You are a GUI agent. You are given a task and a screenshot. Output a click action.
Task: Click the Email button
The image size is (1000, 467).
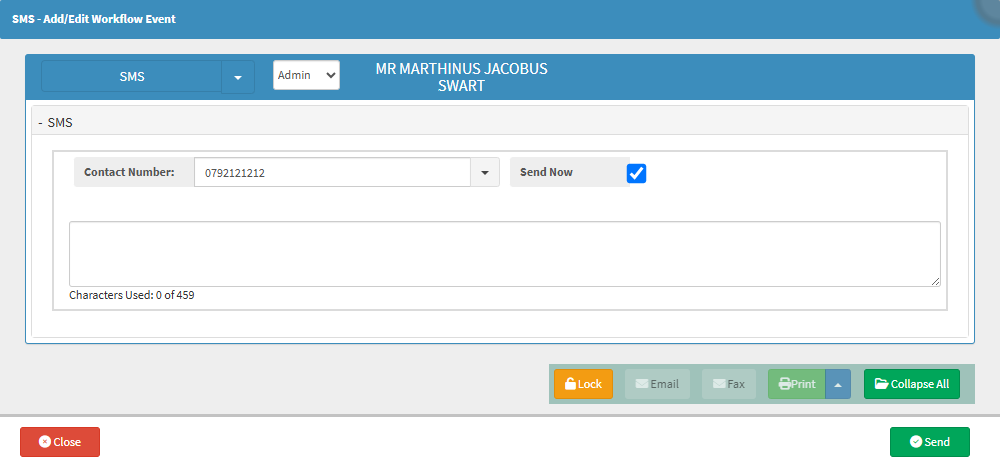pos(657,384)
